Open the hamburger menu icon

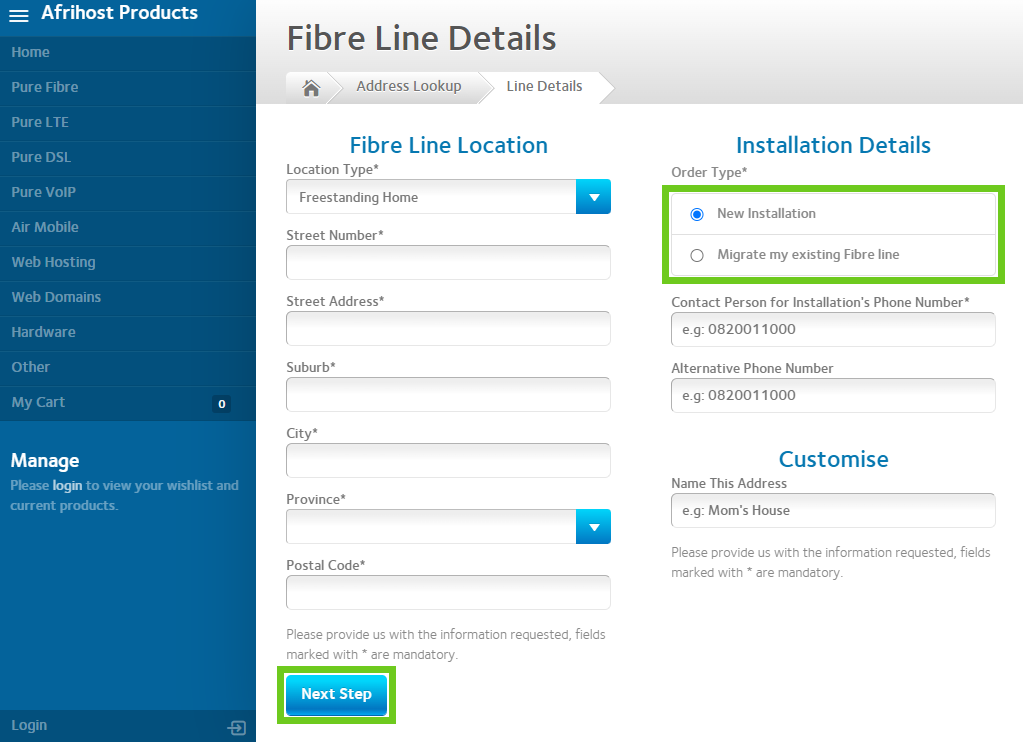tap(19, 15)
